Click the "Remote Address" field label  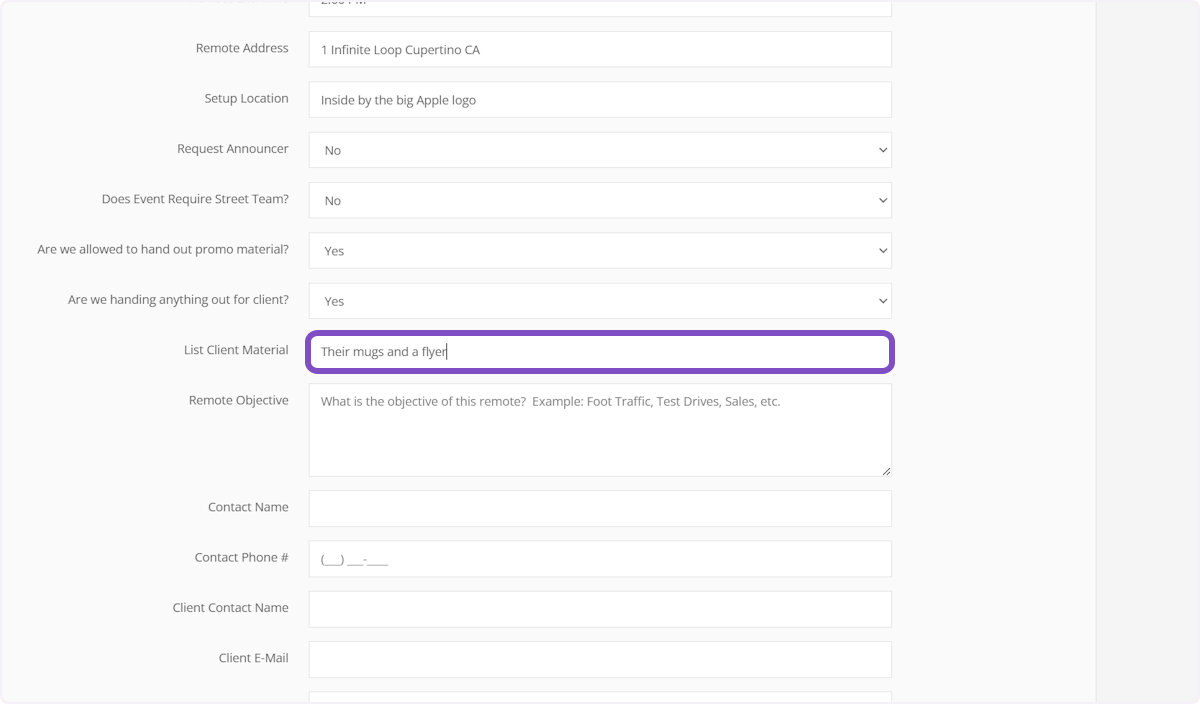tap(242, 48)
